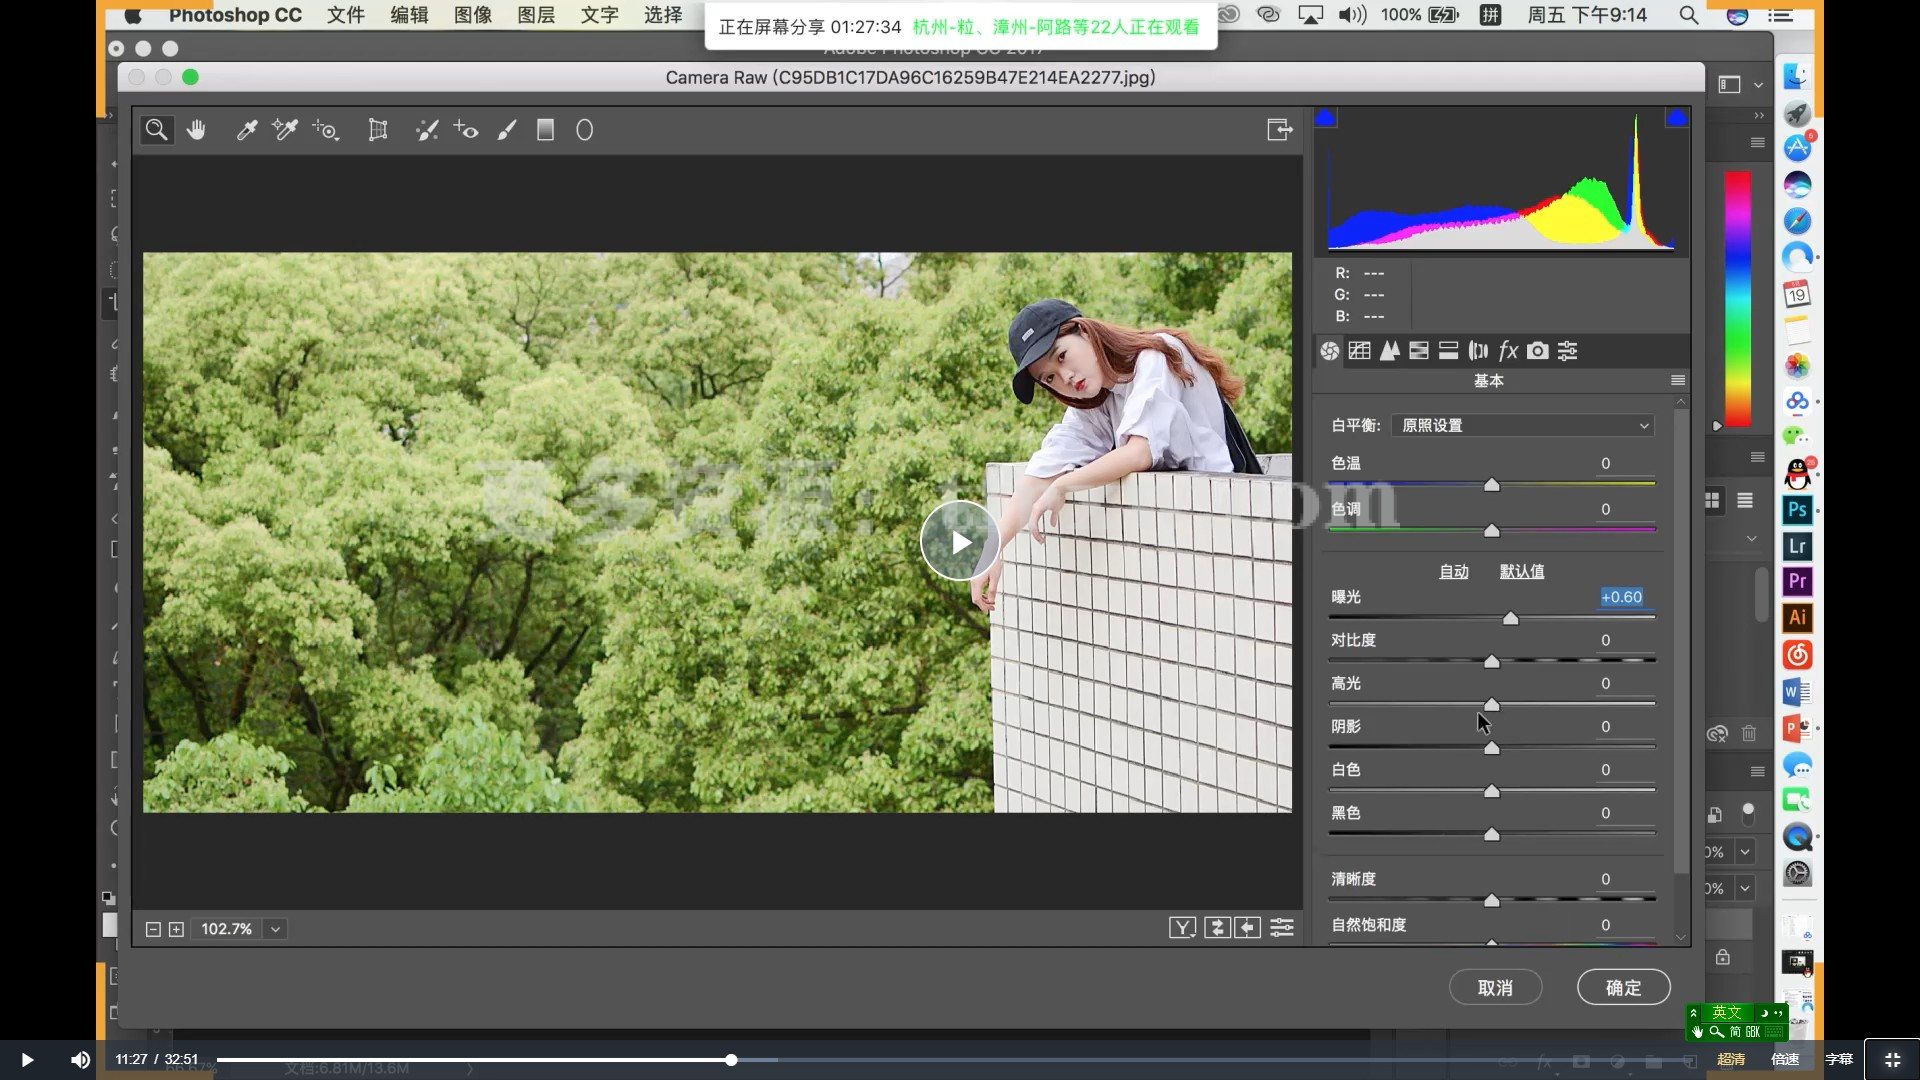The height and width of the screenshot is (1080, 1920).
Task: Click the 确定 OK button
Action: [x=1623, y=988]
